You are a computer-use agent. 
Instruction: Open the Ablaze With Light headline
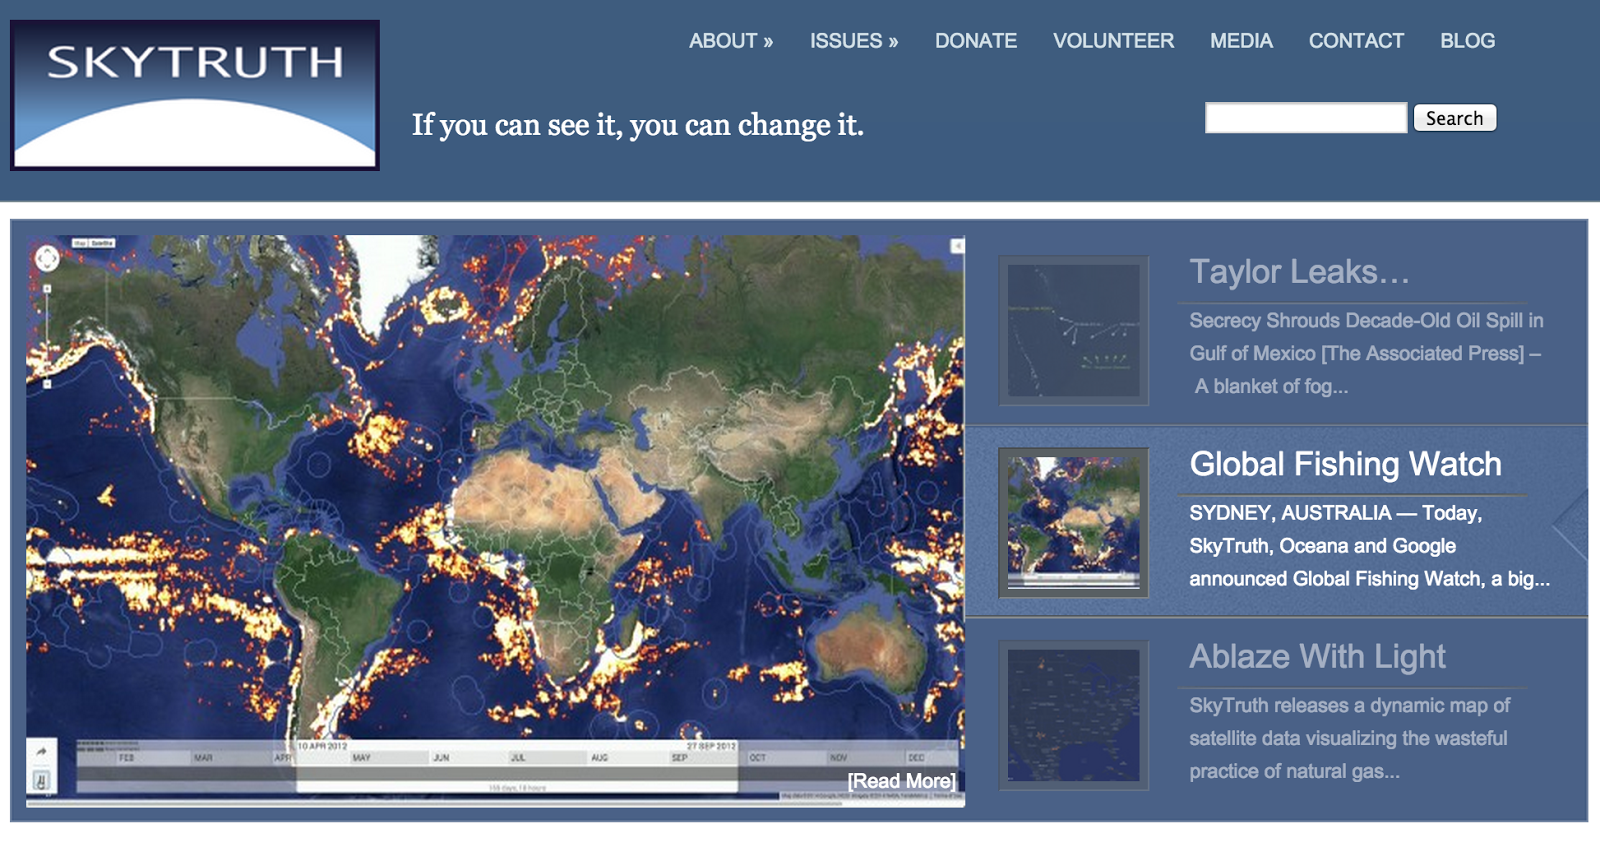coord(1318,656)
